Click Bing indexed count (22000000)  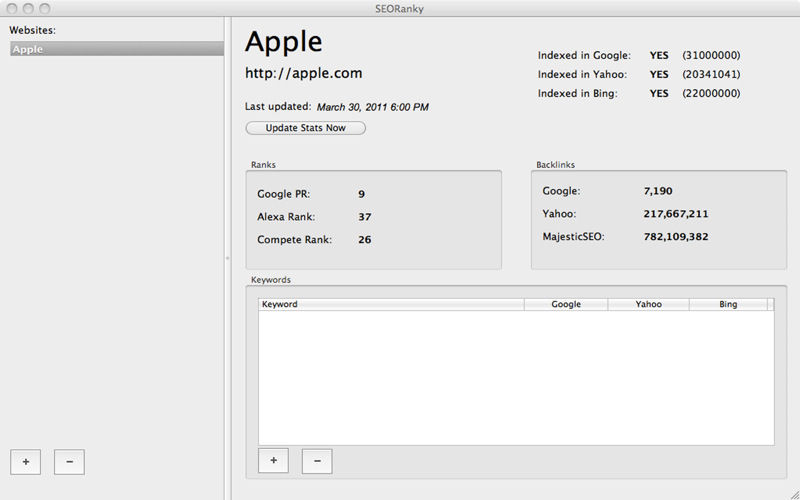click(x=711, y=93)
